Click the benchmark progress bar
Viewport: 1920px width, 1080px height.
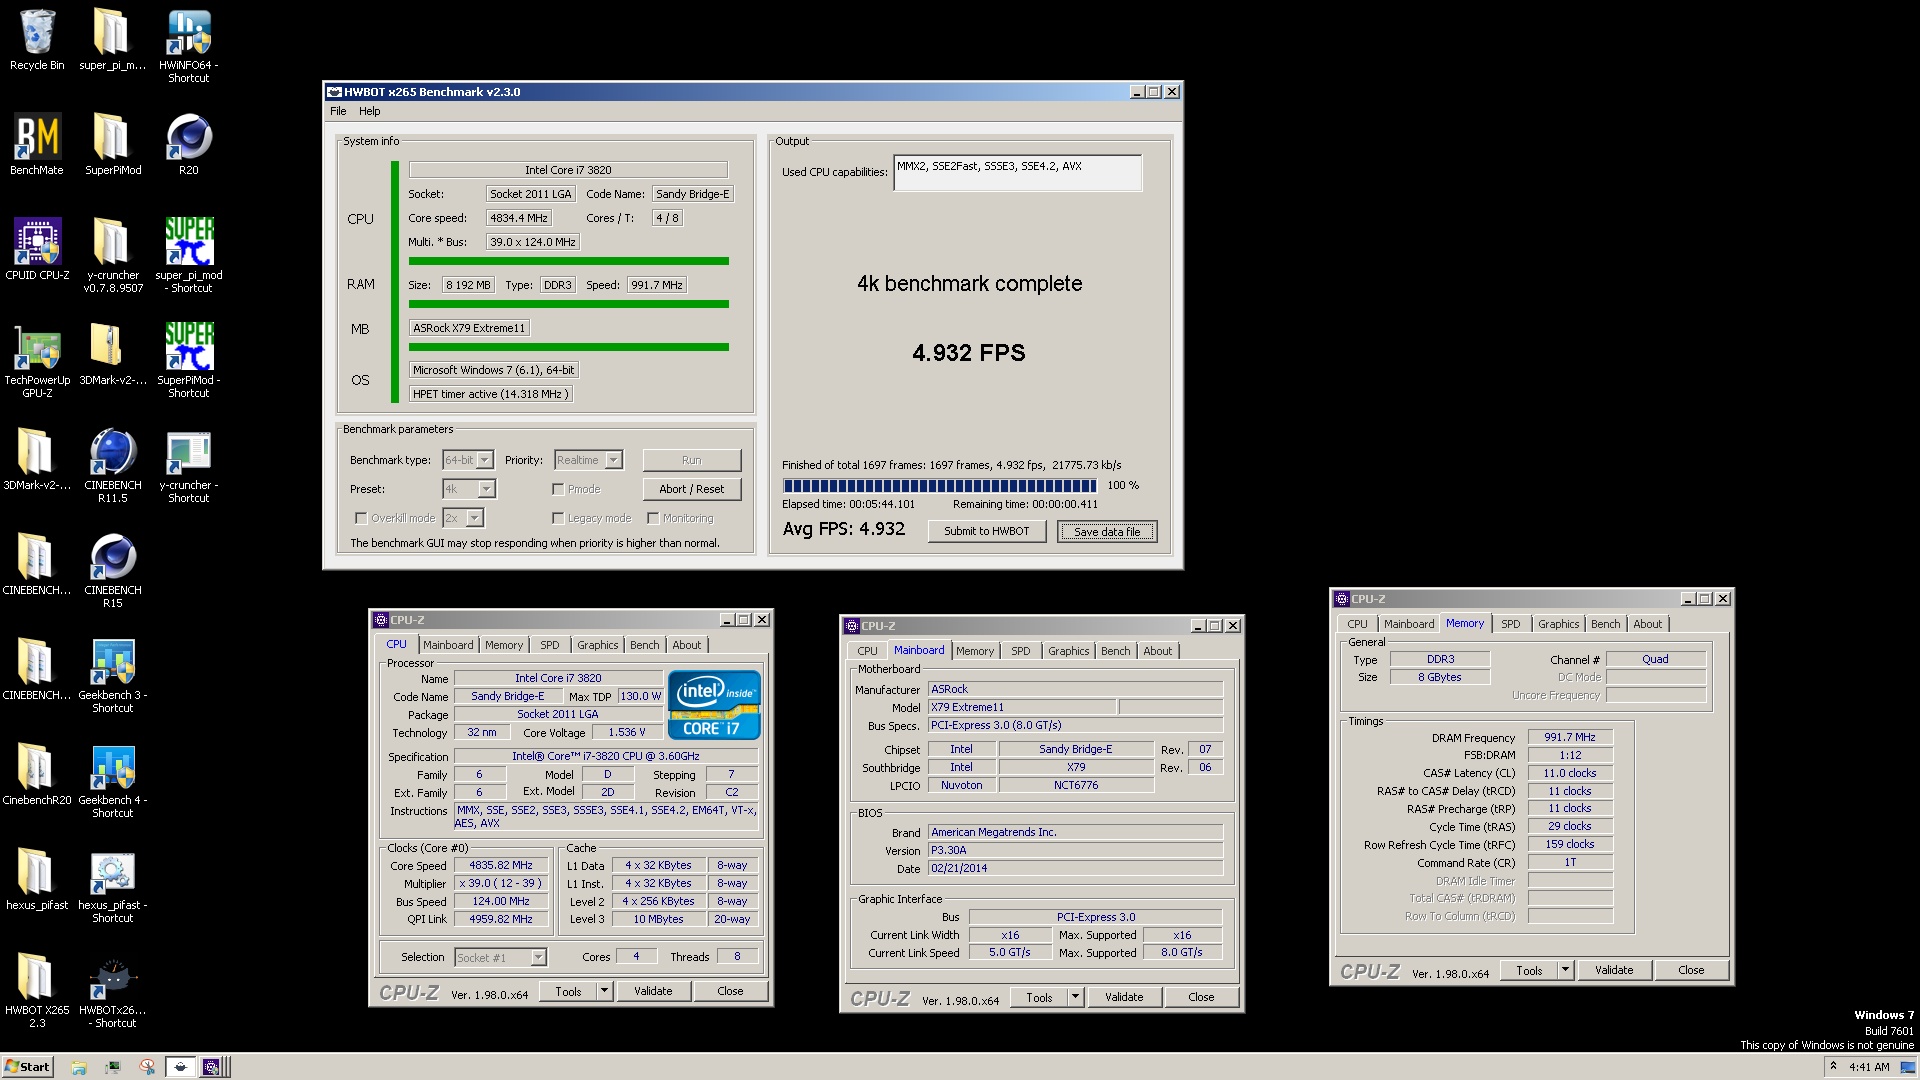[x=939, y=485]
